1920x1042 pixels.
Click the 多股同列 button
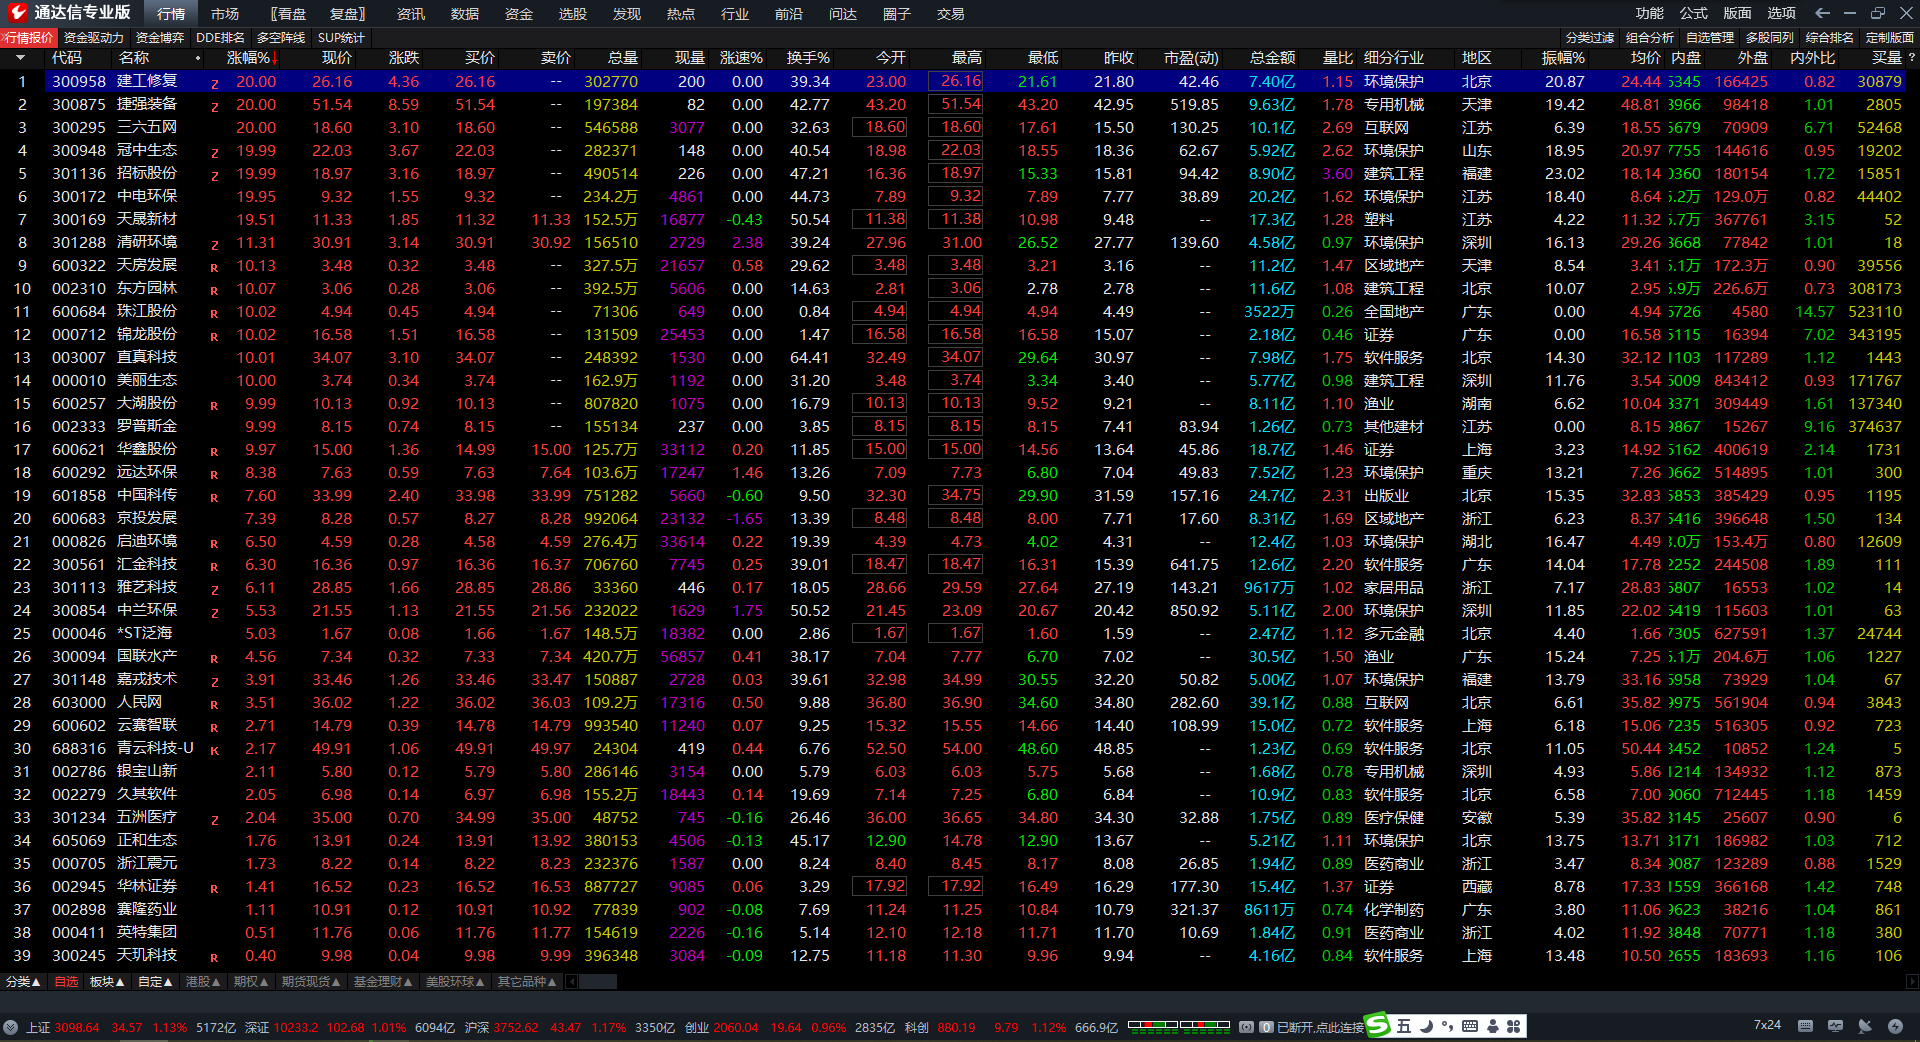click(1770, 37)
